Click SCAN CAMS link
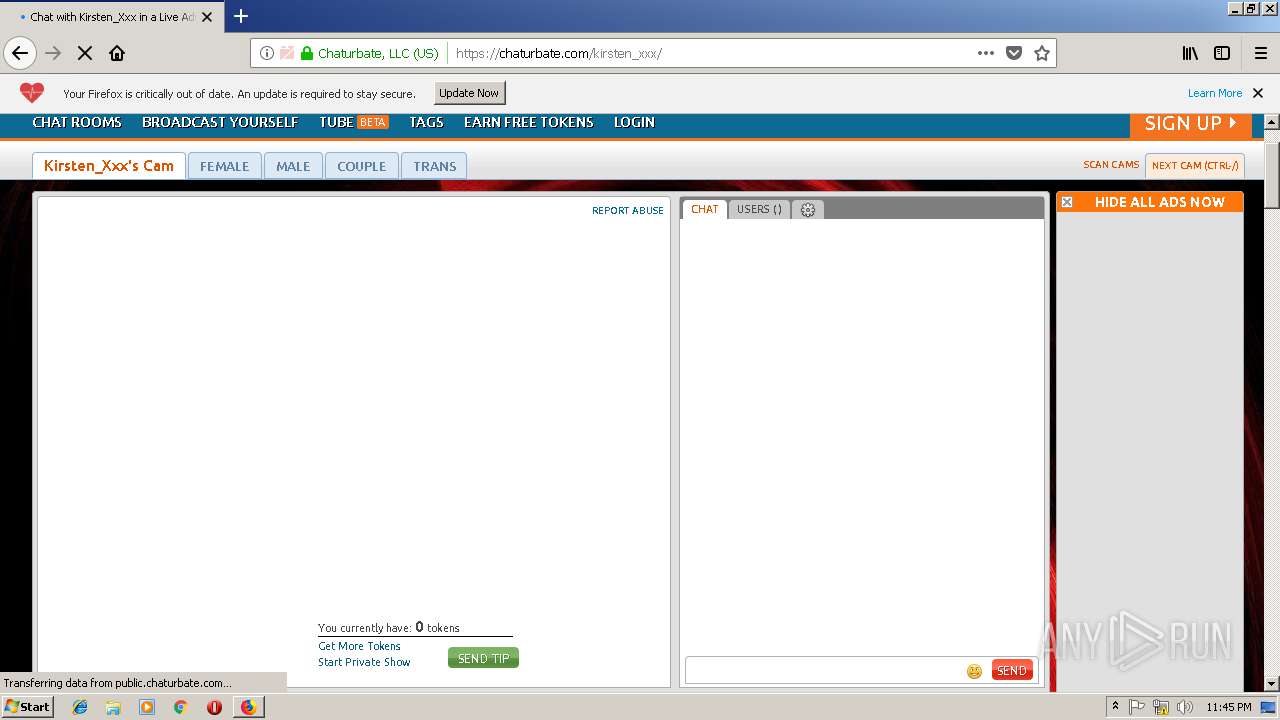Image resolution: width=1280 pixels, height=720 pixels. coord(1111,165)
